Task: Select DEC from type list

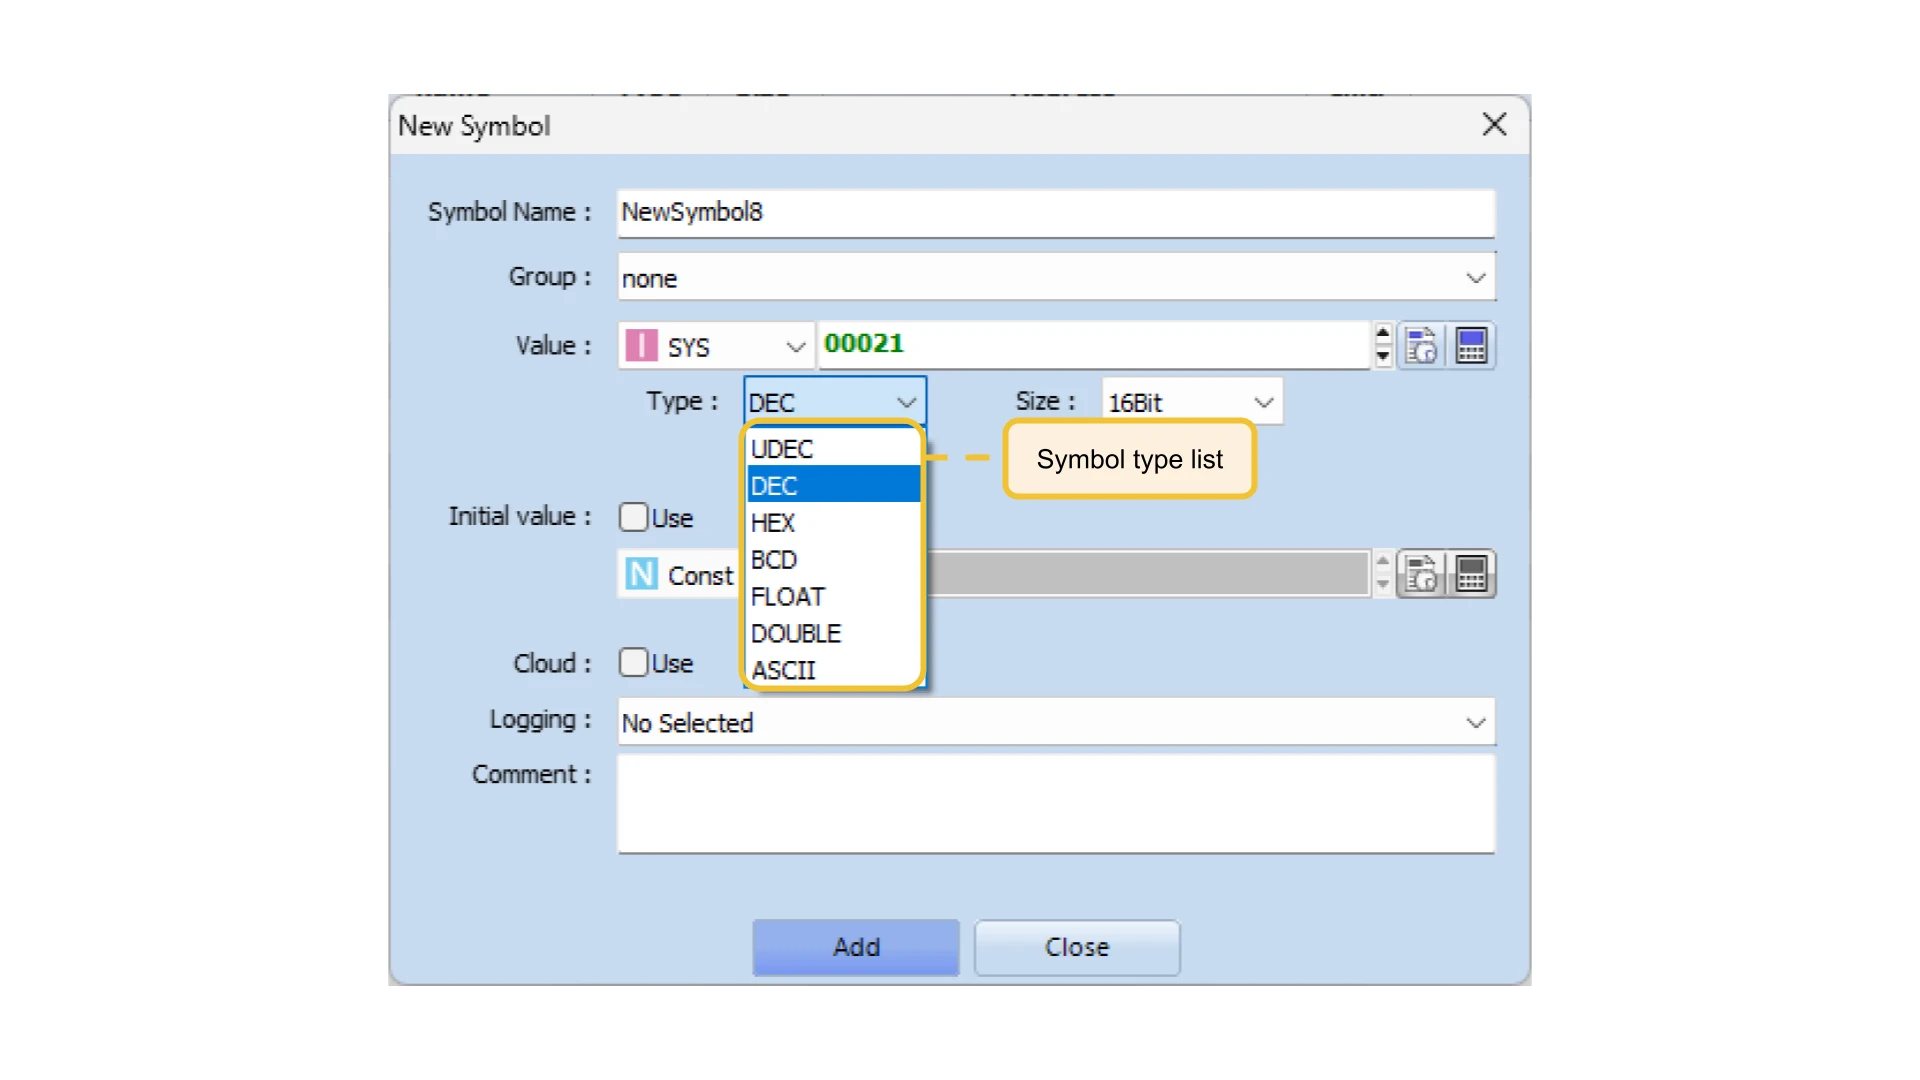Action: point(833,486)
